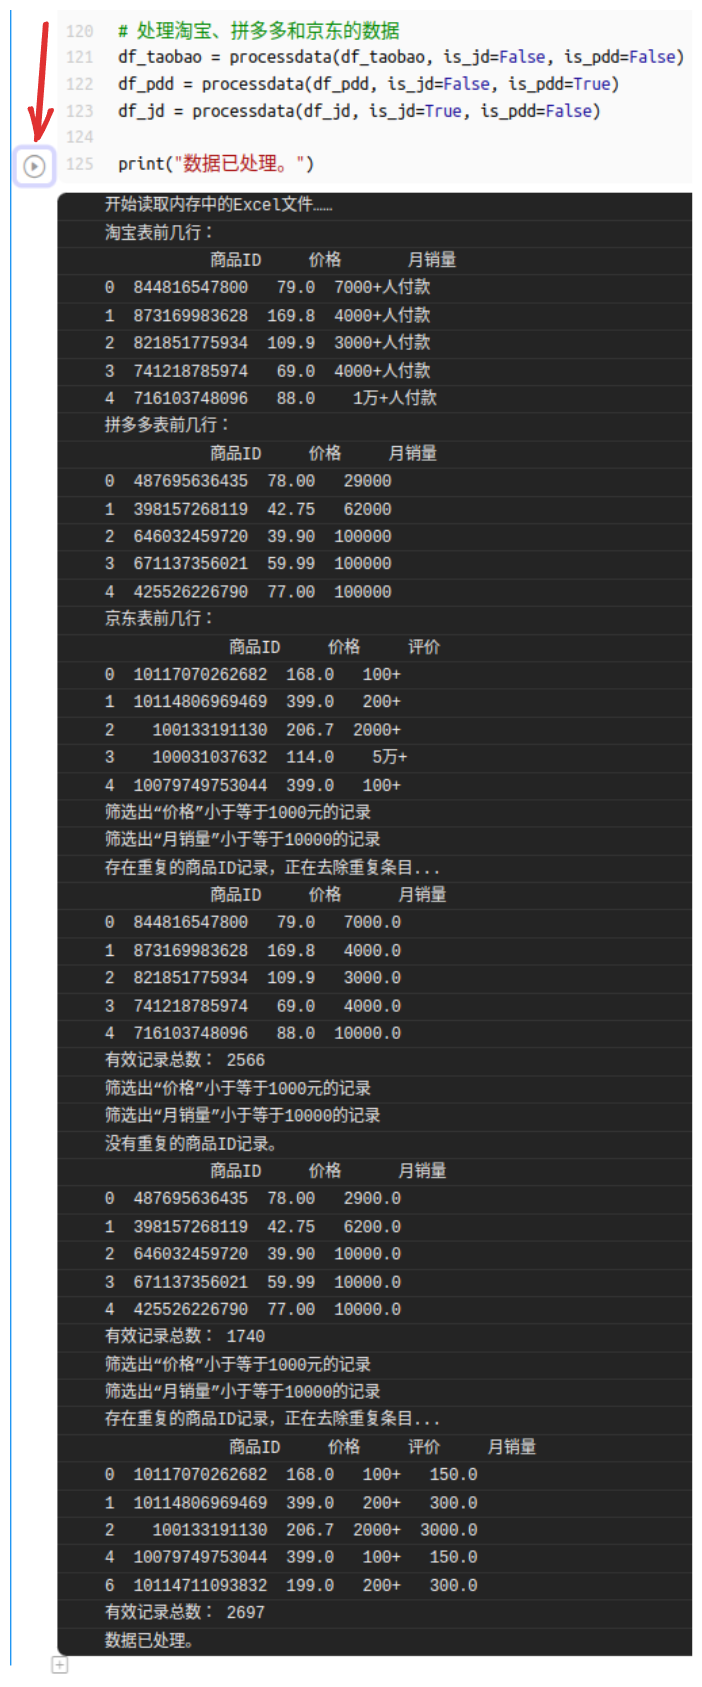Place cursor in the df_pdd = processdata code line

coord(368,84)
